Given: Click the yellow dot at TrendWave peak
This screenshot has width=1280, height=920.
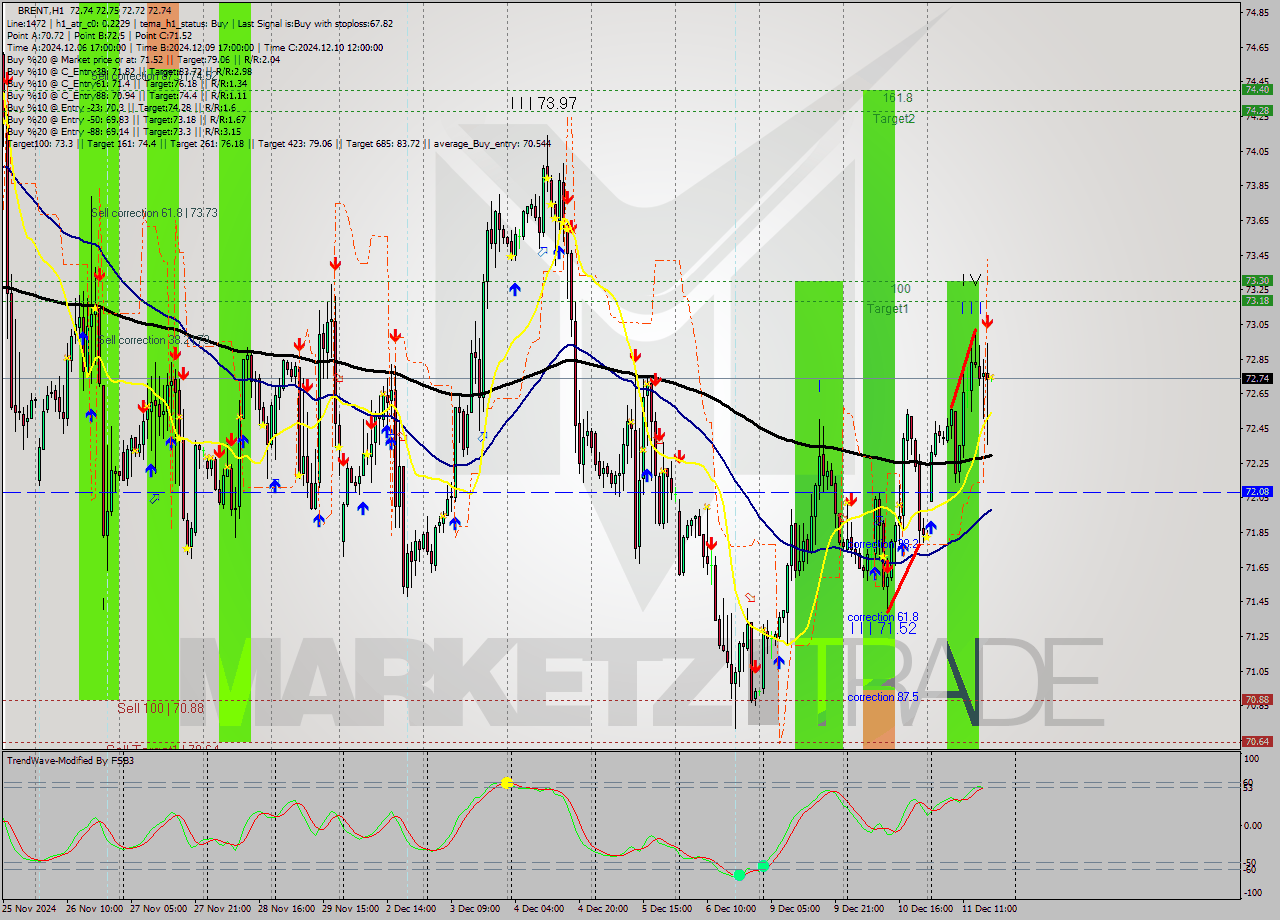Looking at the screenshot, I should 507,783.
